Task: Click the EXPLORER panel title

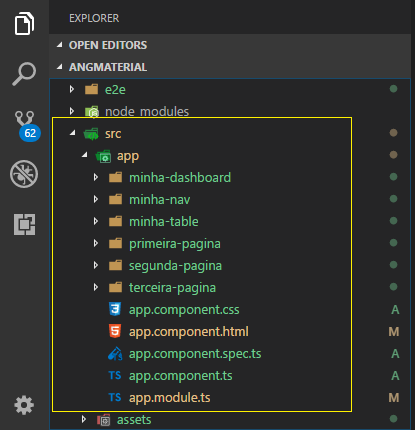Action: point(94,18)
